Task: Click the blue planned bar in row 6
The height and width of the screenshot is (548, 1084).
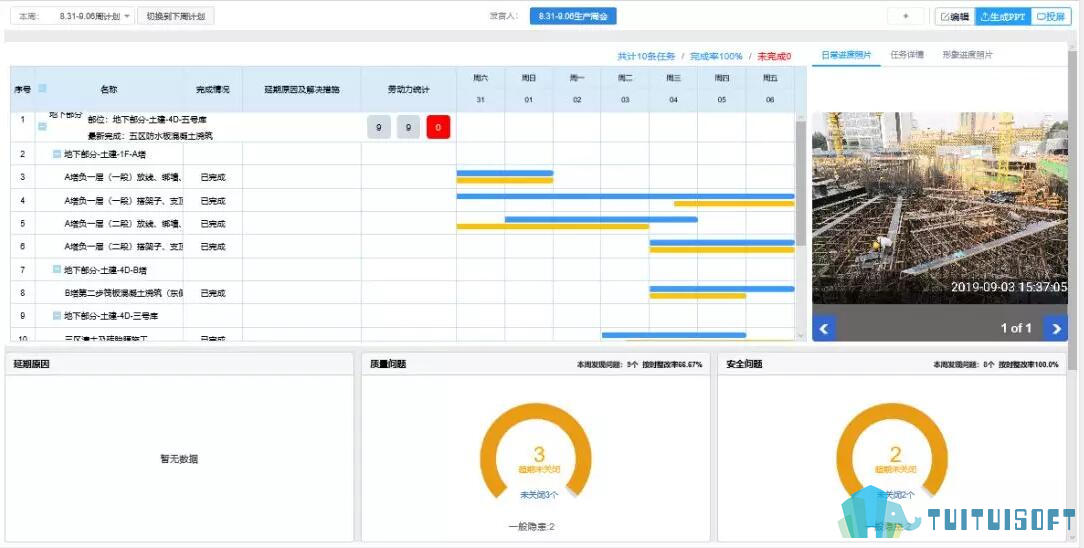Action: (x=722, y=243)
